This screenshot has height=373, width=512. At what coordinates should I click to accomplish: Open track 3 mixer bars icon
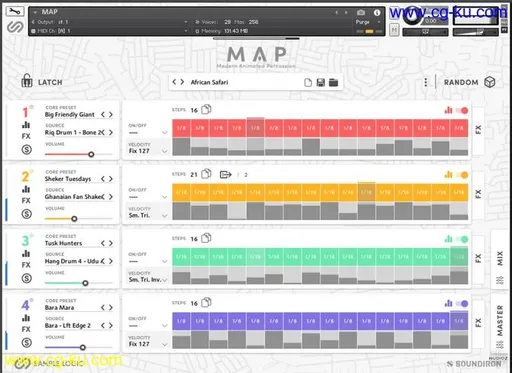(x=26, y=254)
